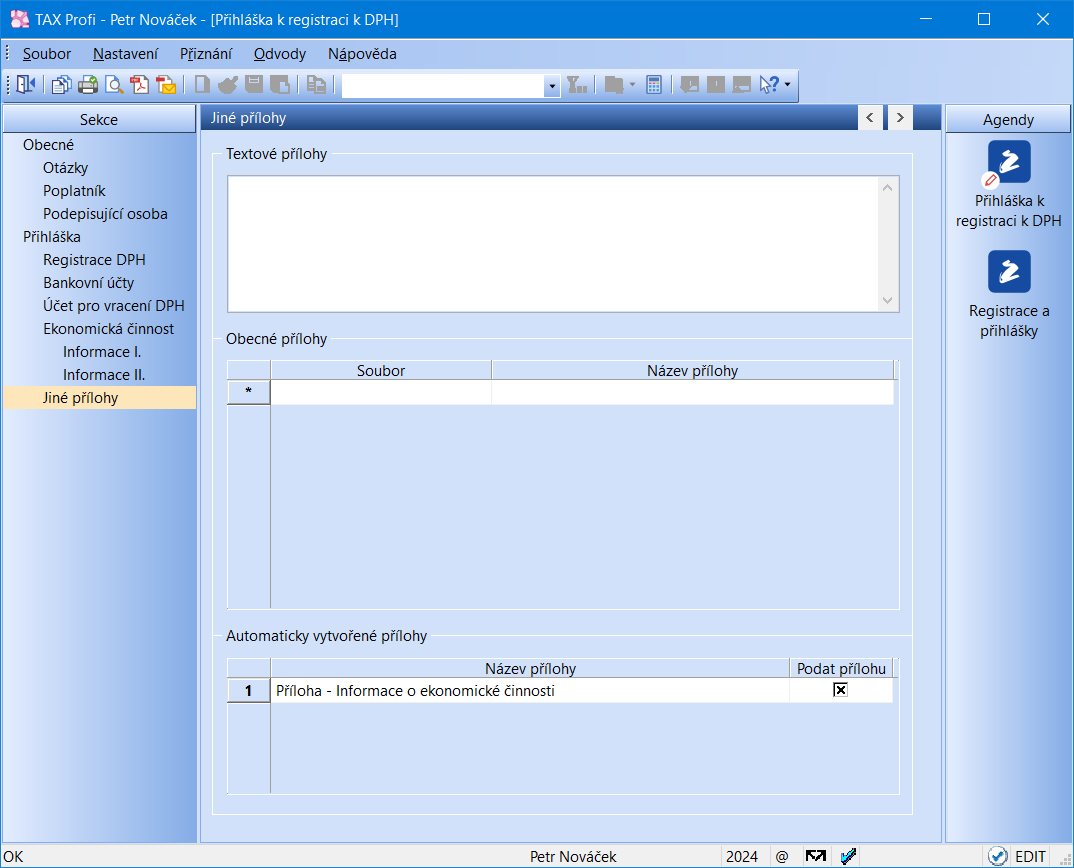This screenshot has height=868, width=1074.
Task: Open the Přiznání menu
Action: [x=206, y=54]
